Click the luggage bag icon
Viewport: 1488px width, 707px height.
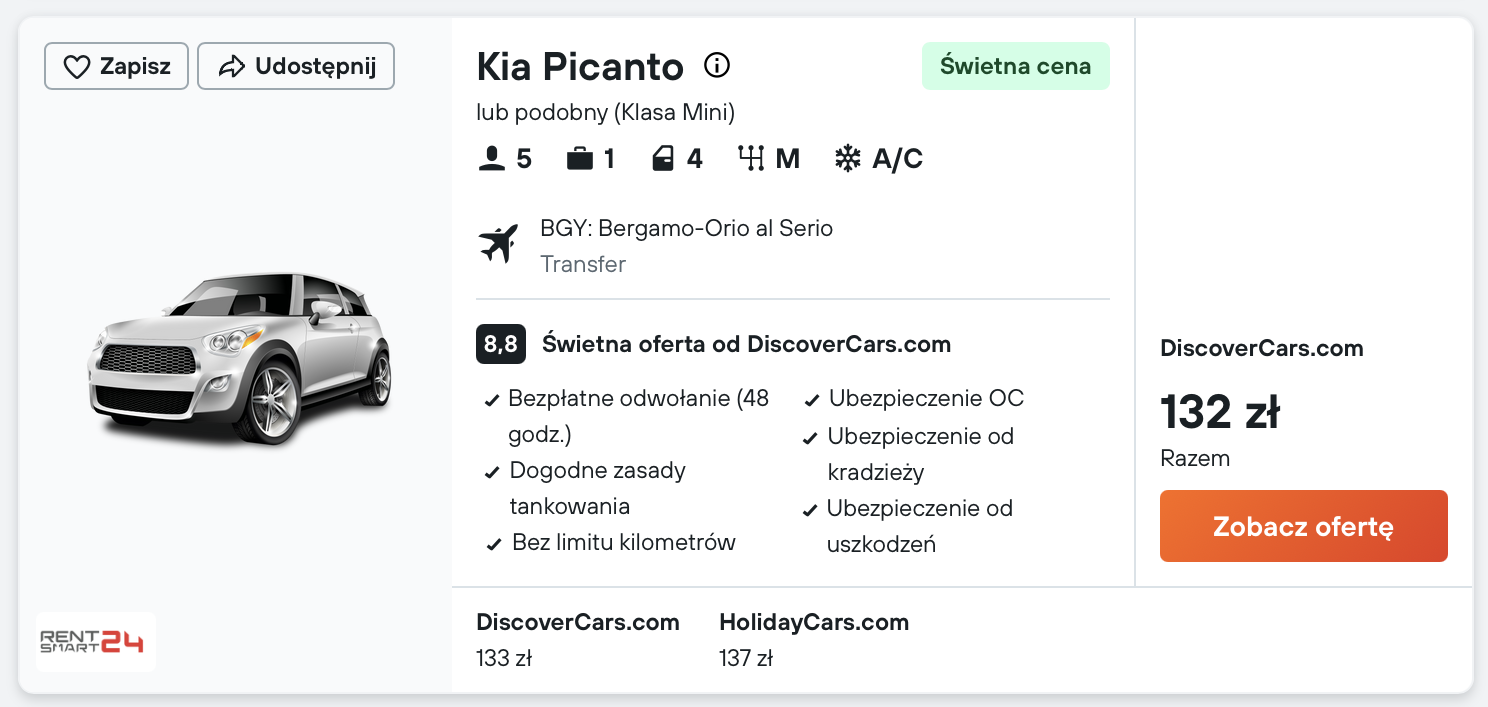579,159
